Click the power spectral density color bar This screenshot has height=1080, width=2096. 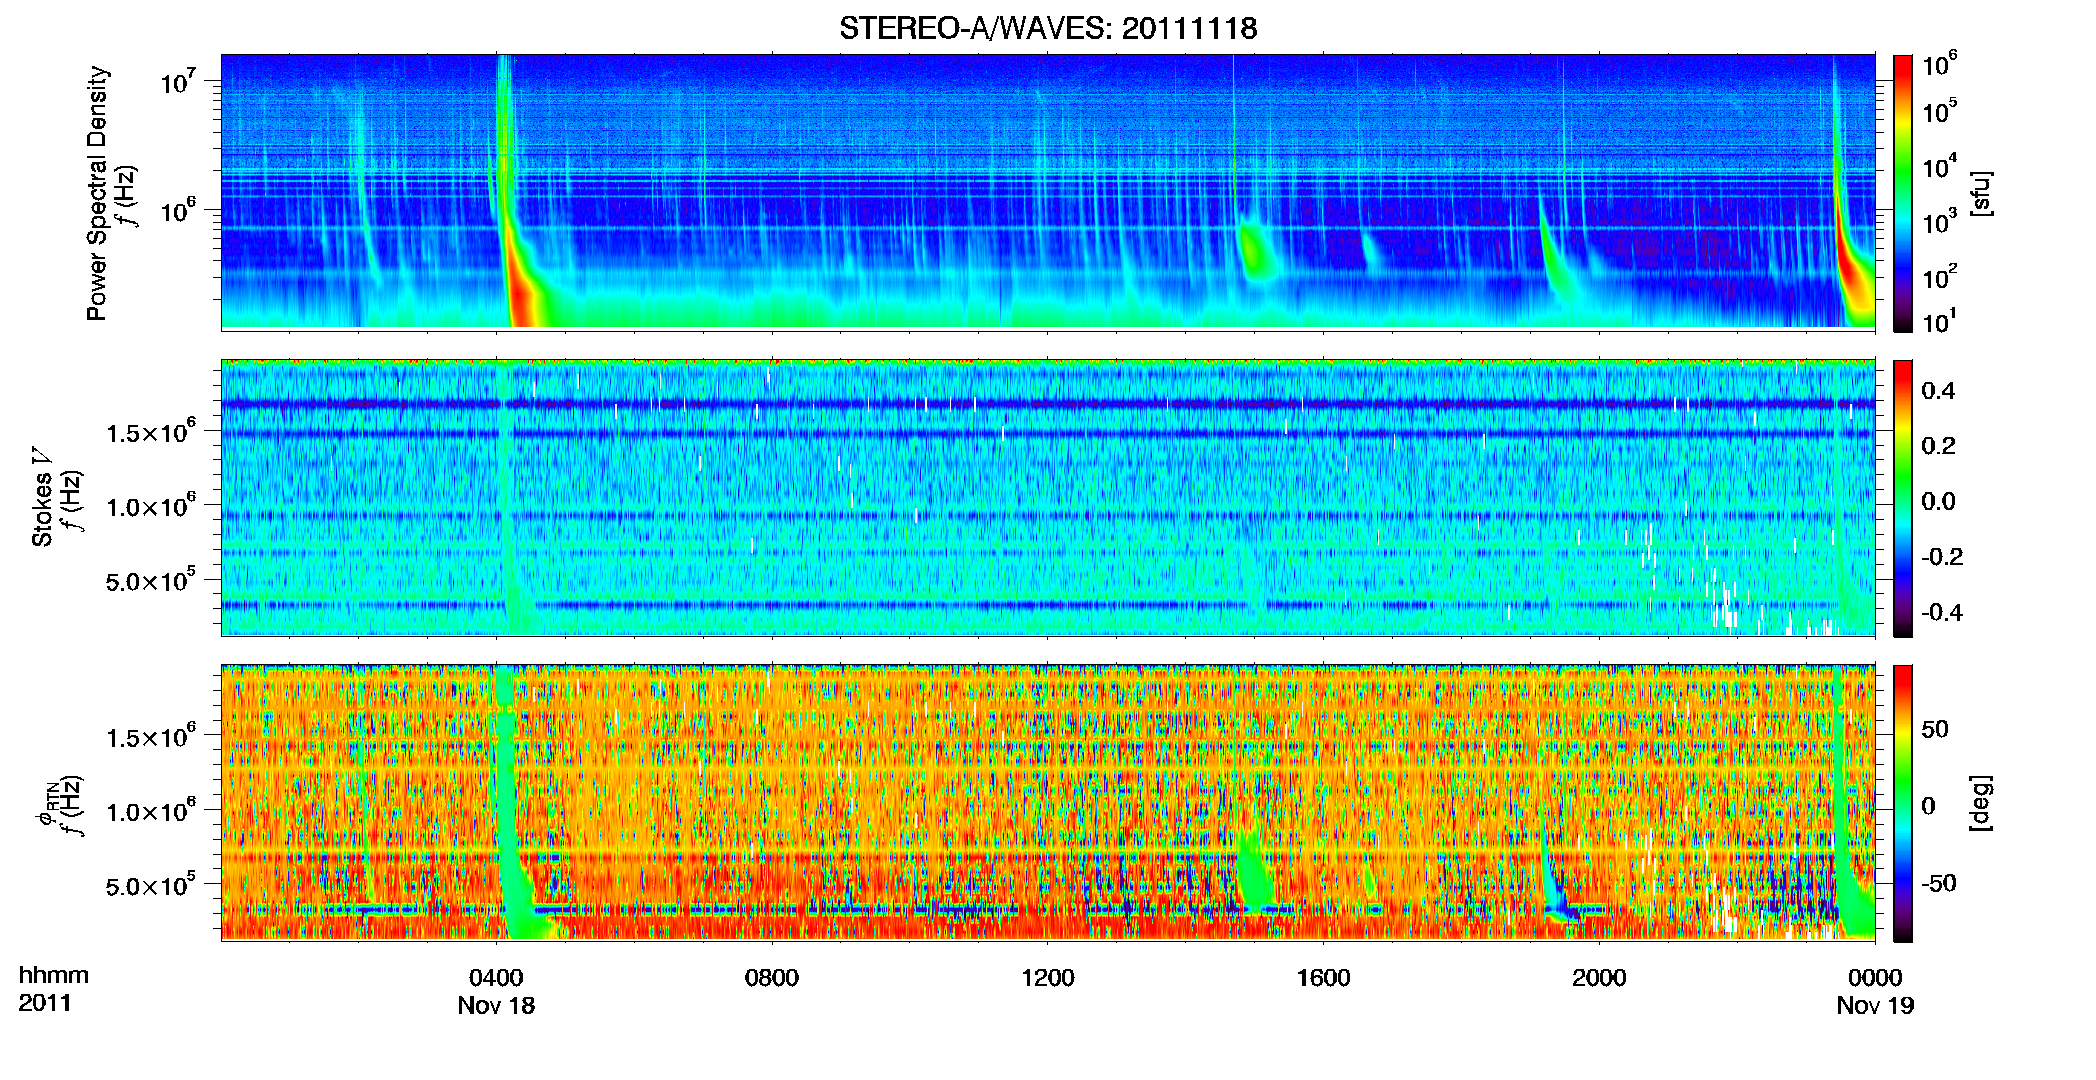pos(1903,193)
